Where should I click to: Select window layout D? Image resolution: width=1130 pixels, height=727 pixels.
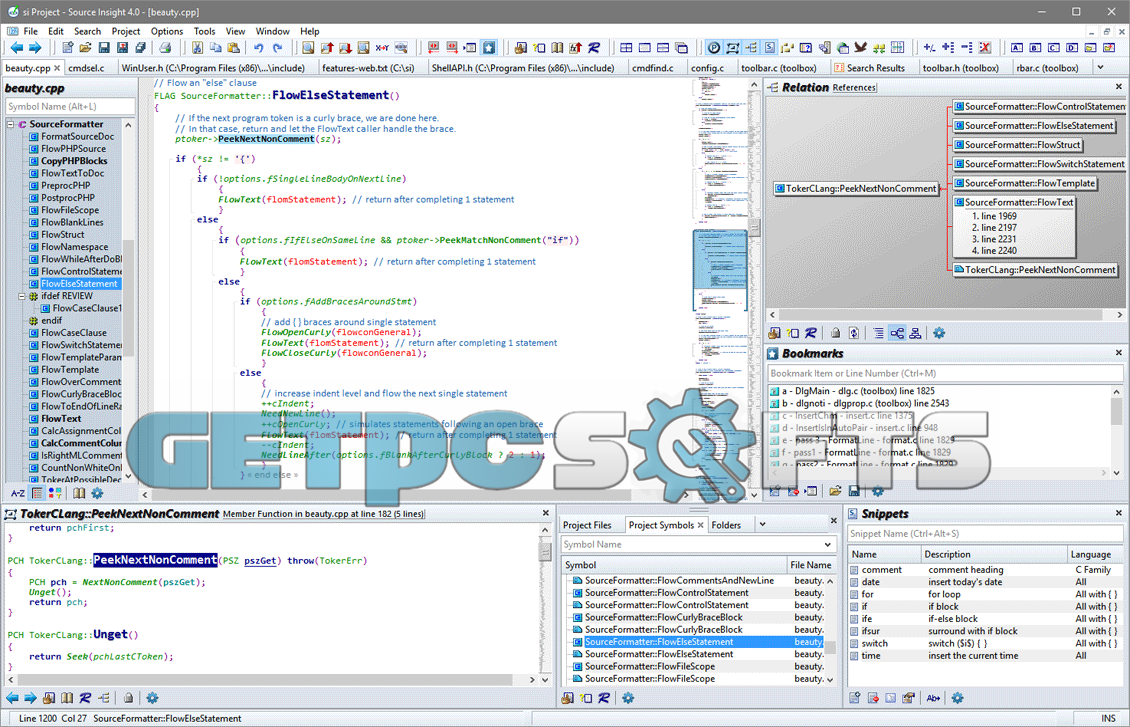click(x=1072, y=48)
